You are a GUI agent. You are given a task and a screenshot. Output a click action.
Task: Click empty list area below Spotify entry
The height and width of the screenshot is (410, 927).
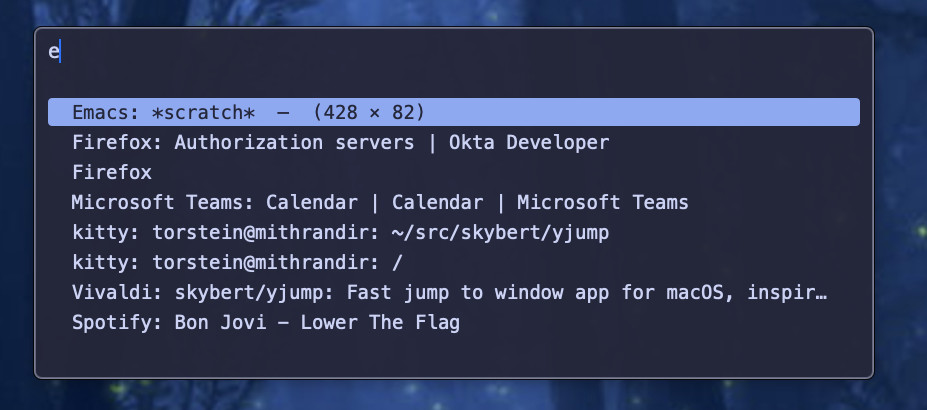point(450,355)
